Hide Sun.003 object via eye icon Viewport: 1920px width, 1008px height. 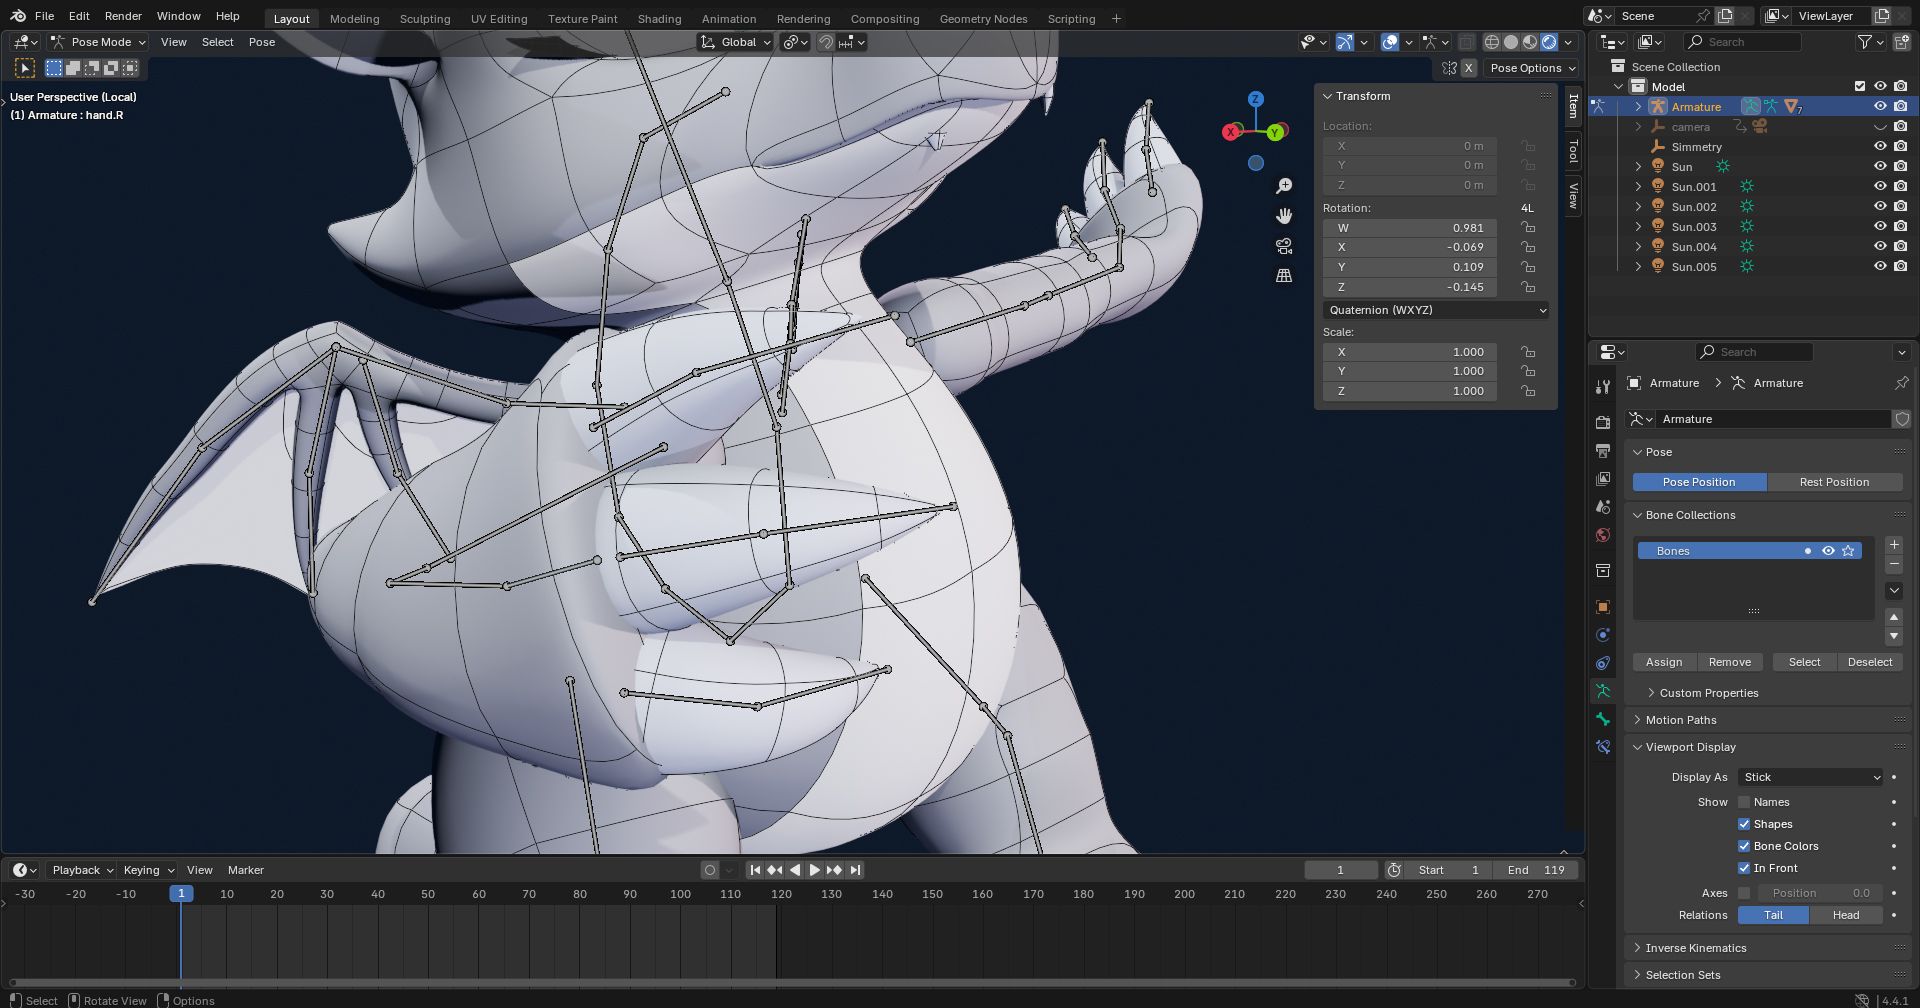click(x=1880, y=226)
